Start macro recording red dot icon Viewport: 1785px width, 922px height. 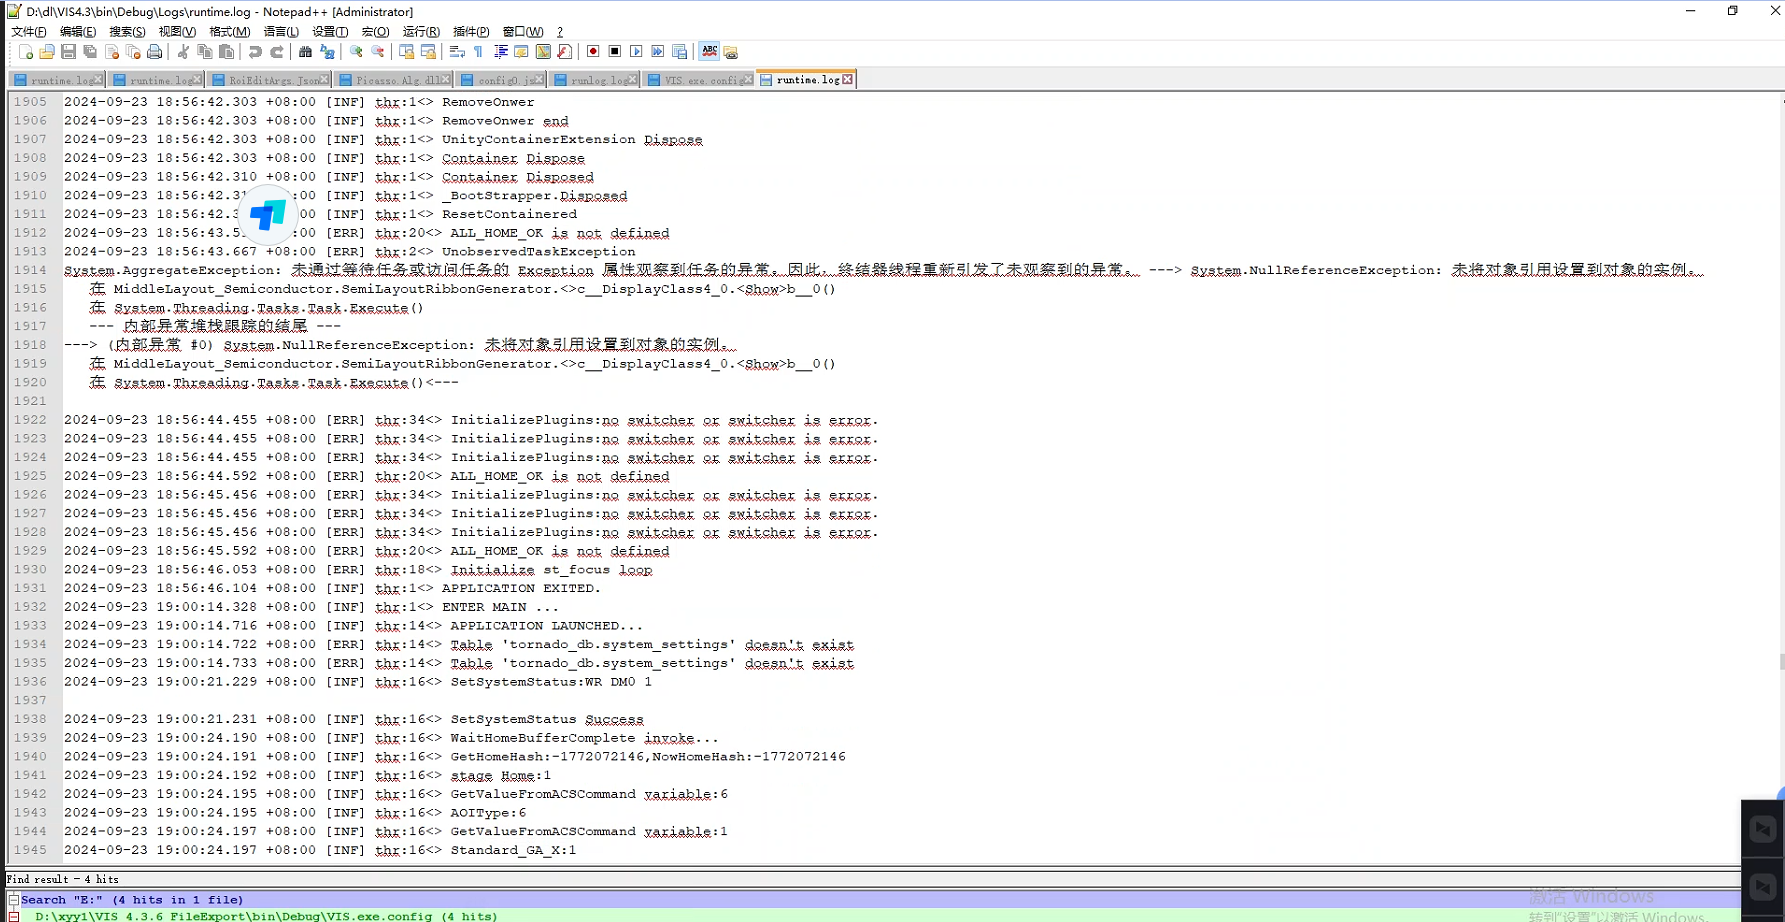pos(593,52)
